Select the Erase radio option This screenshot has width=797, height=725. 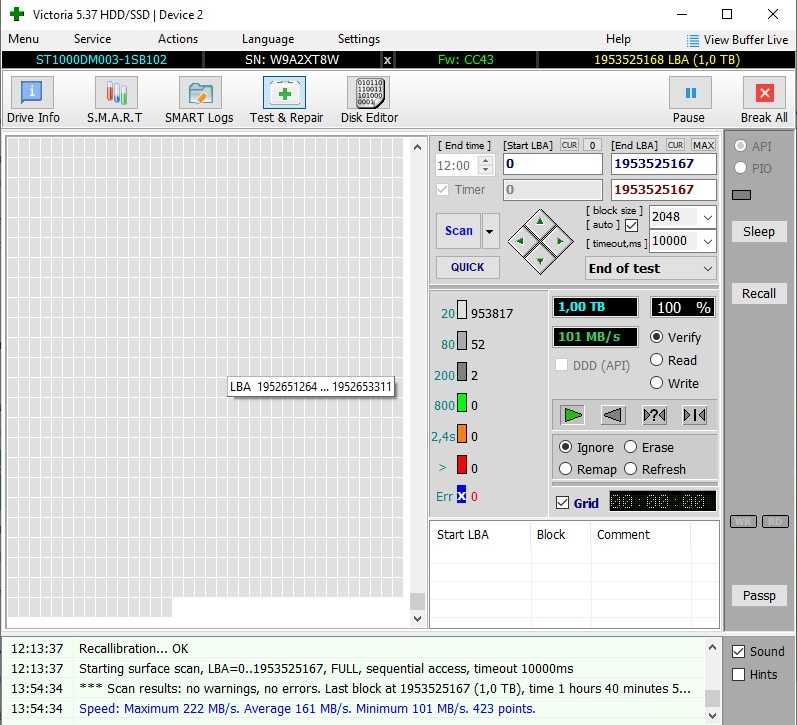[x=630, y=447]
